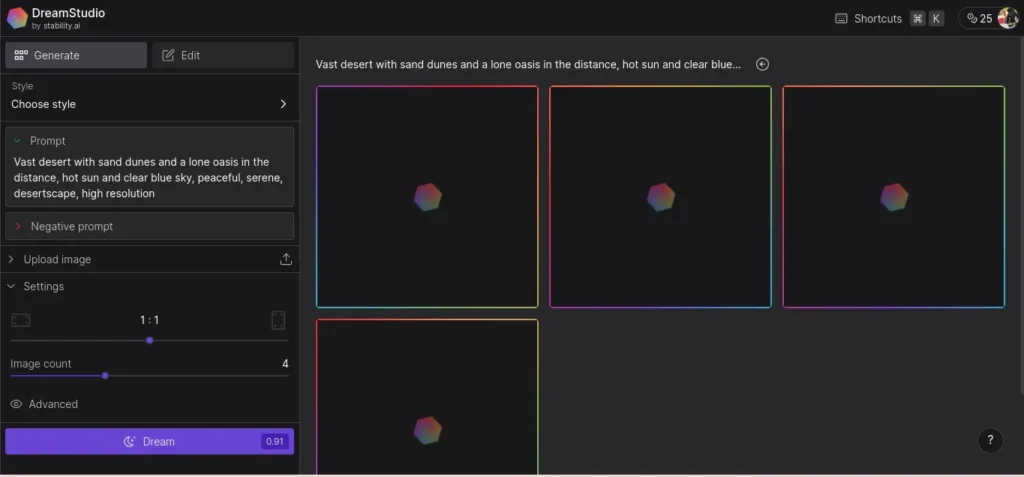
Task: Click the Style label
Action: pos(22,86)
